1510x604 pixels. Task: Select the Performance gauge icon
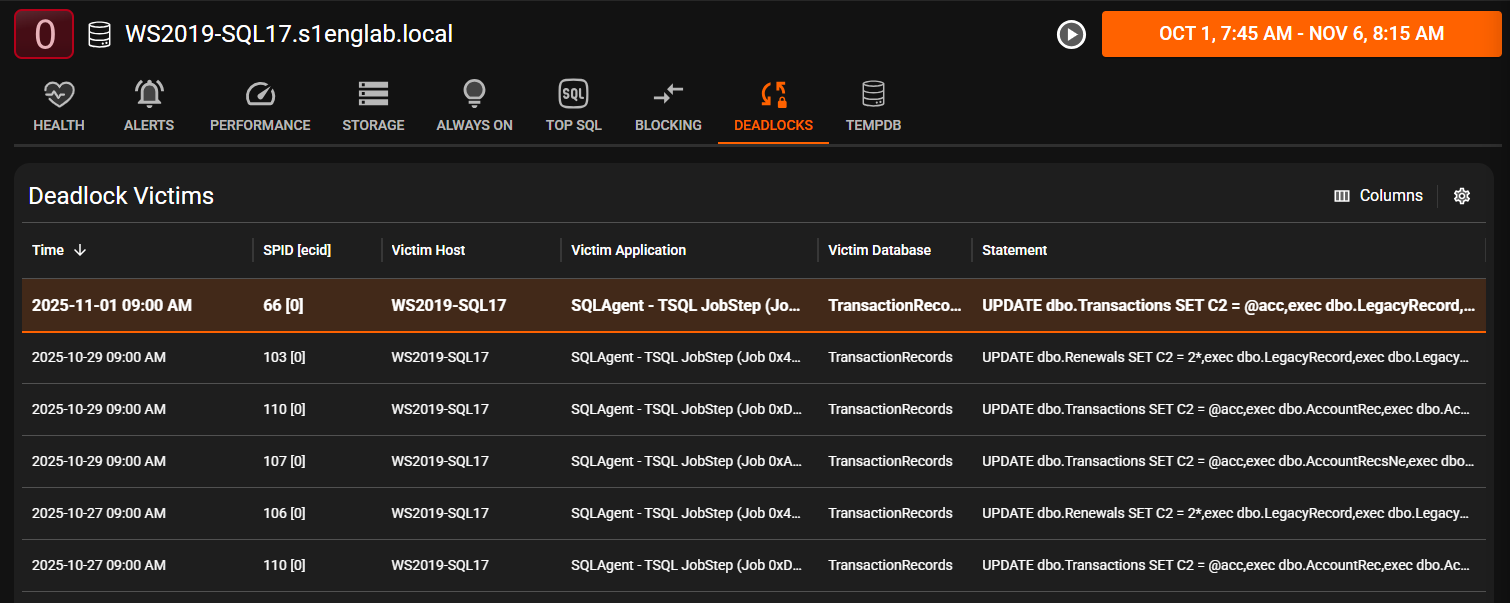(260, 95)
